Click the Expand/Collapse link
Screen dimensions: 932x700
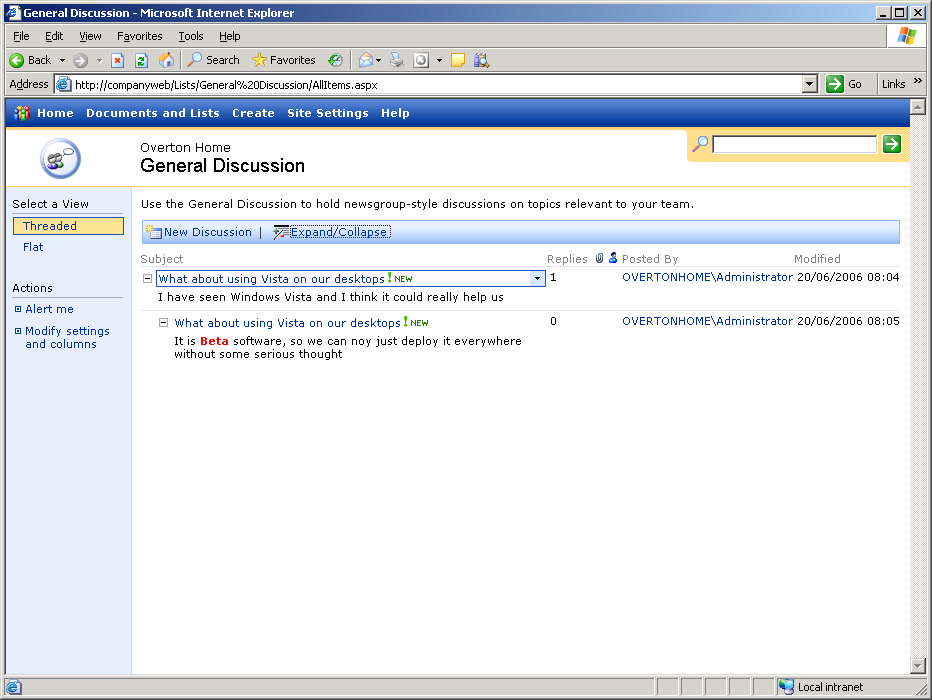(339, 232)
